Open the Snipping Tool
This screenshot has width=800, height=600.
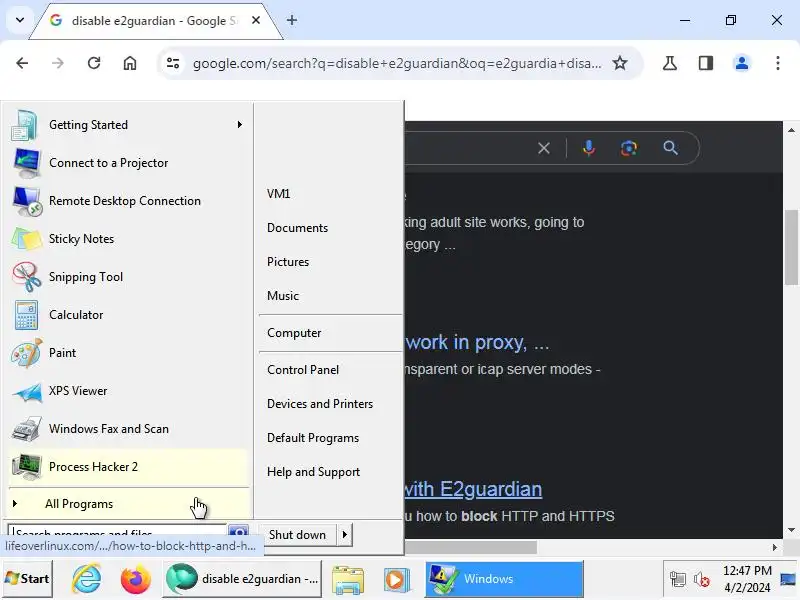[x=128, y=277]
